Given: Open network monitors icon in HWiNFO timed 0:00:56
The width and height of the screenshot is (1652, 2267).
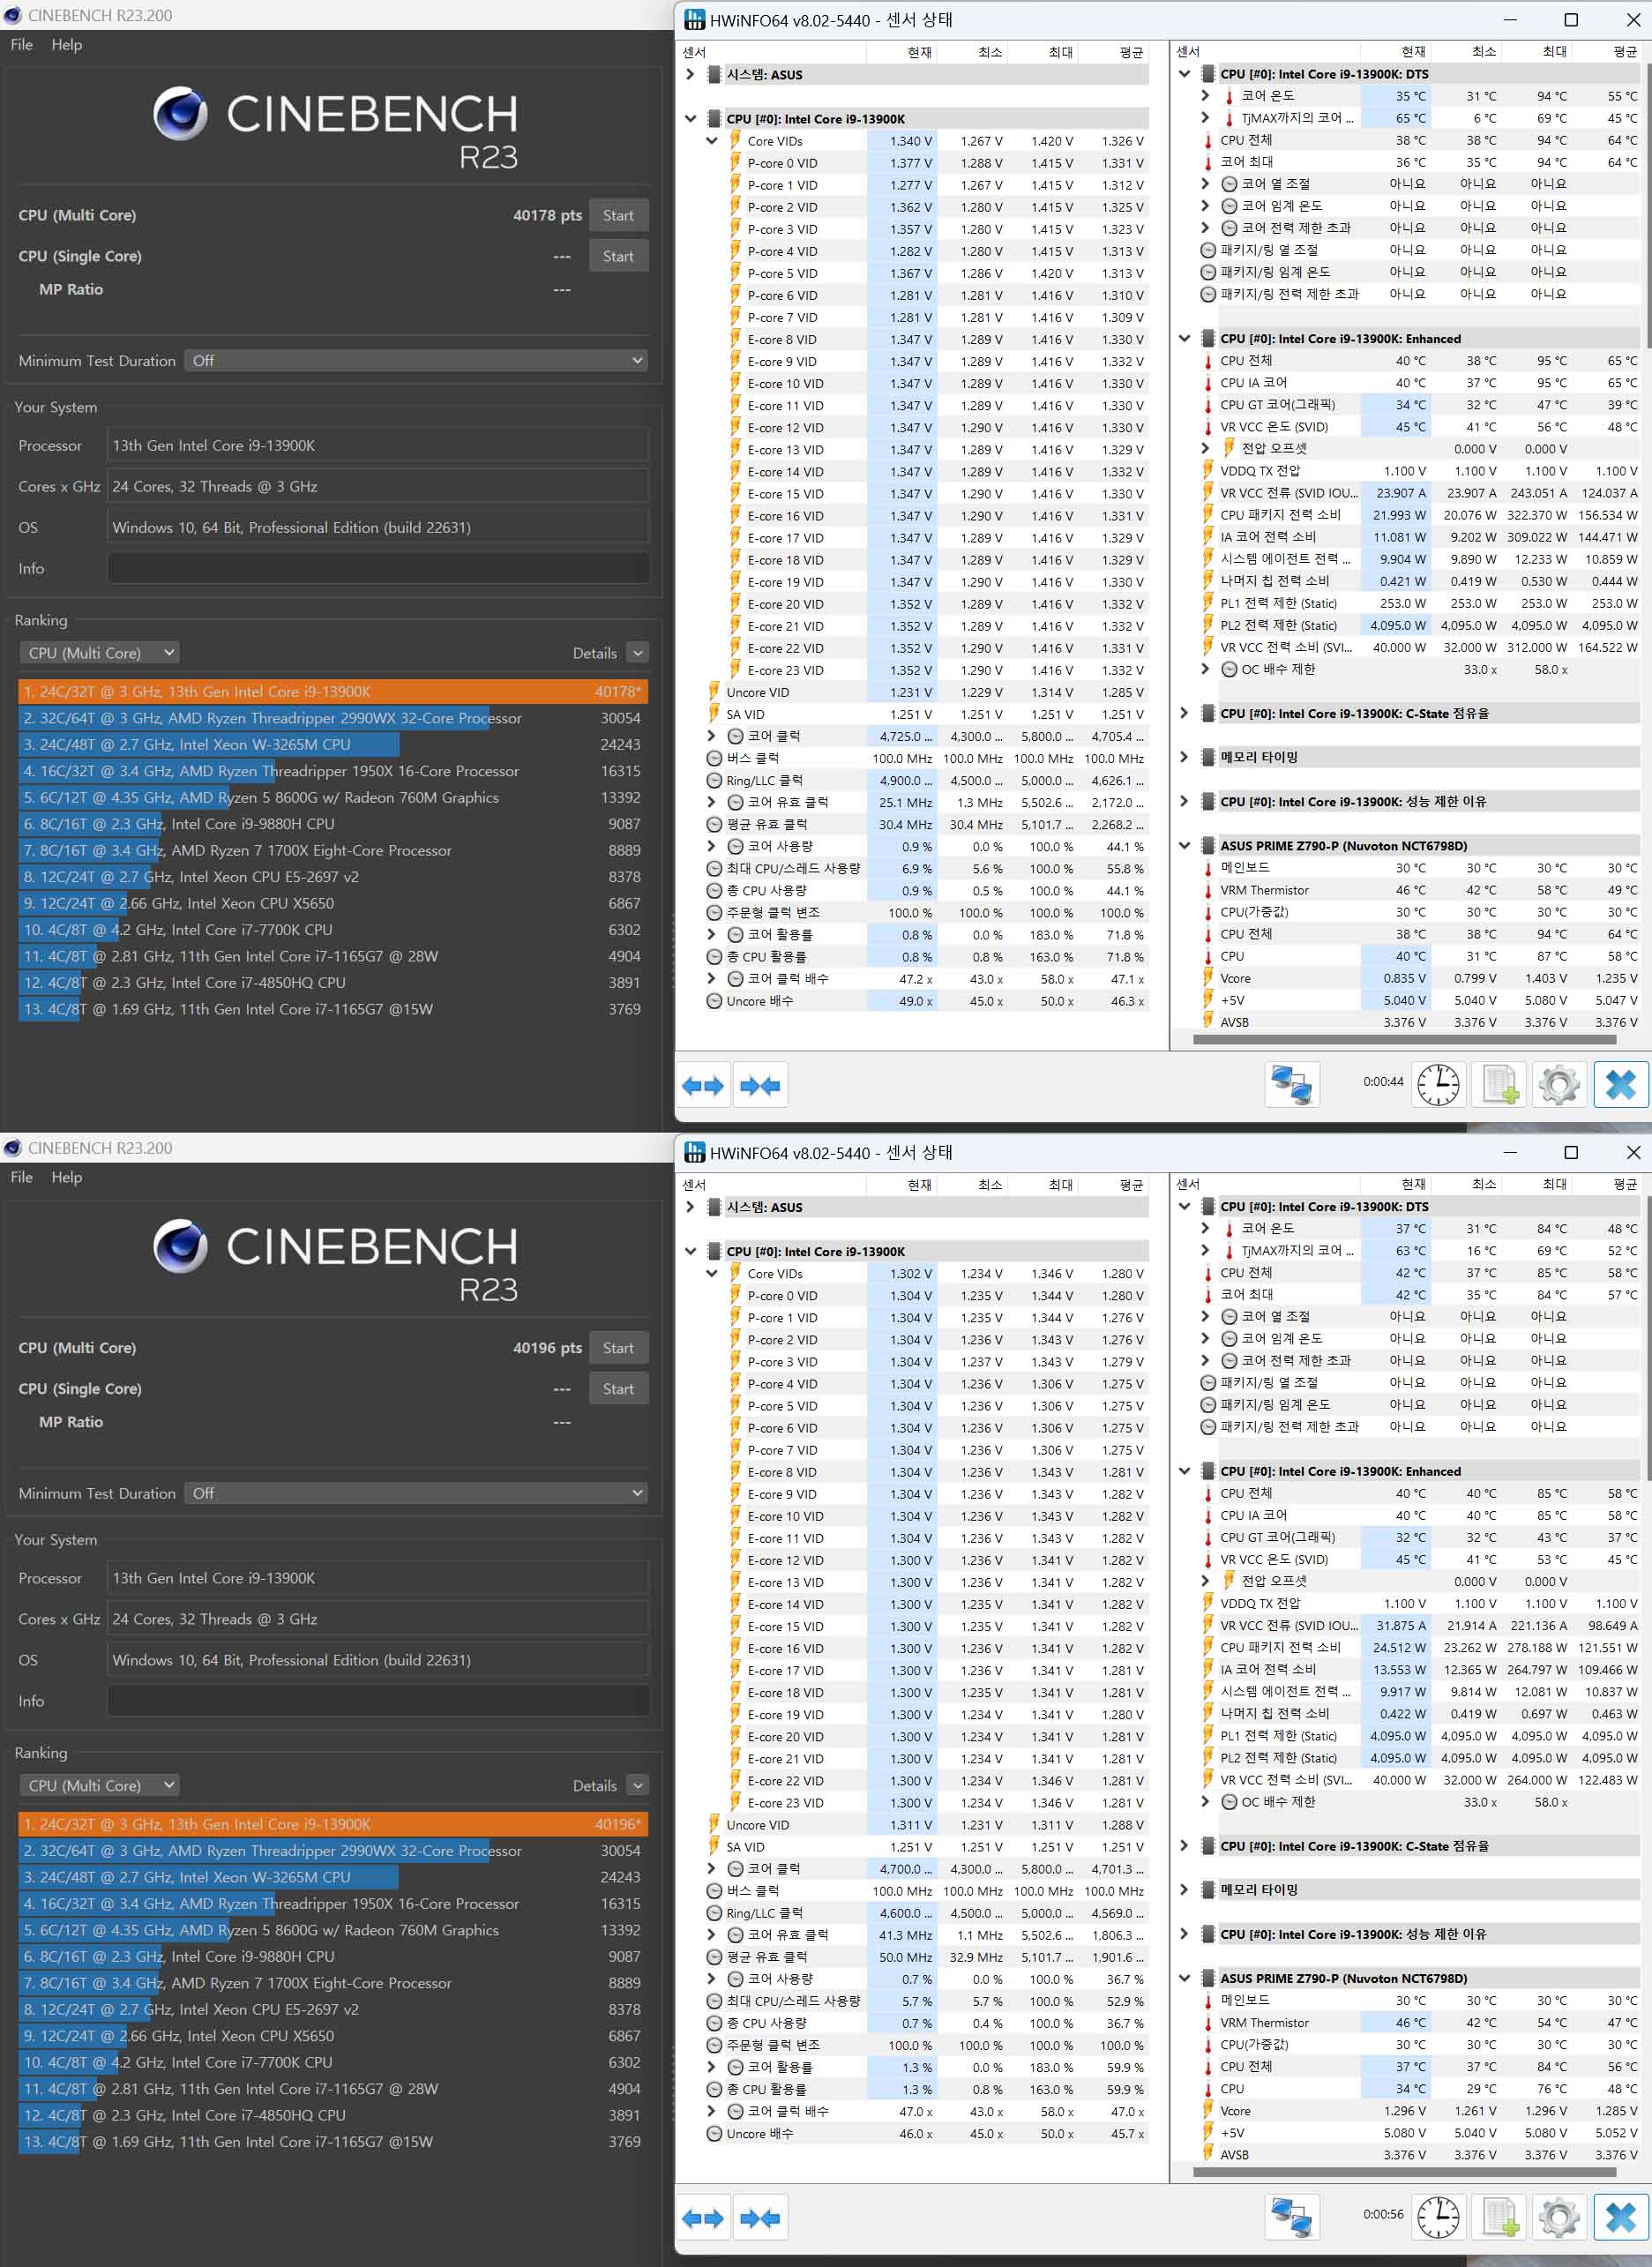Looking at the screenshot, I should 1291,2217.
